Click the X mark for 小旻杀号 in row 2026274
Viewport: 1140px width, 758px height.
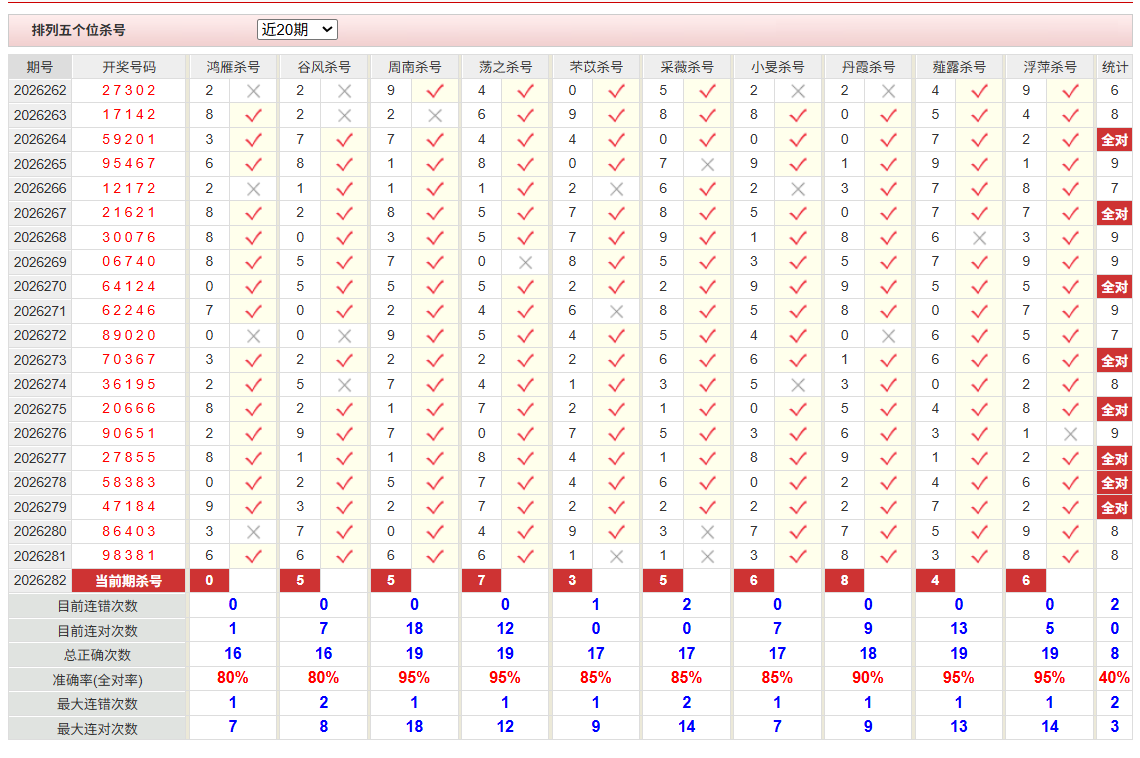pyautogui.click(x=798, y=385)
